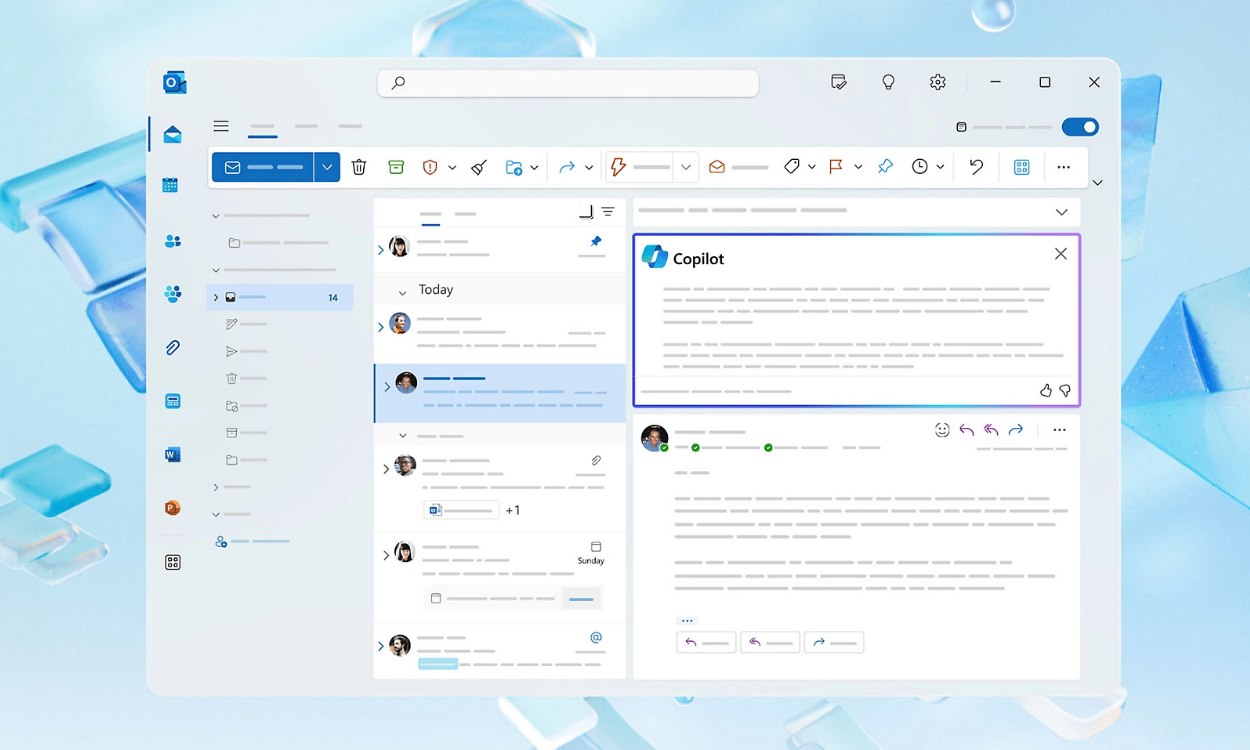Give Copilot's summary a thumbs up

[1045, 390]
